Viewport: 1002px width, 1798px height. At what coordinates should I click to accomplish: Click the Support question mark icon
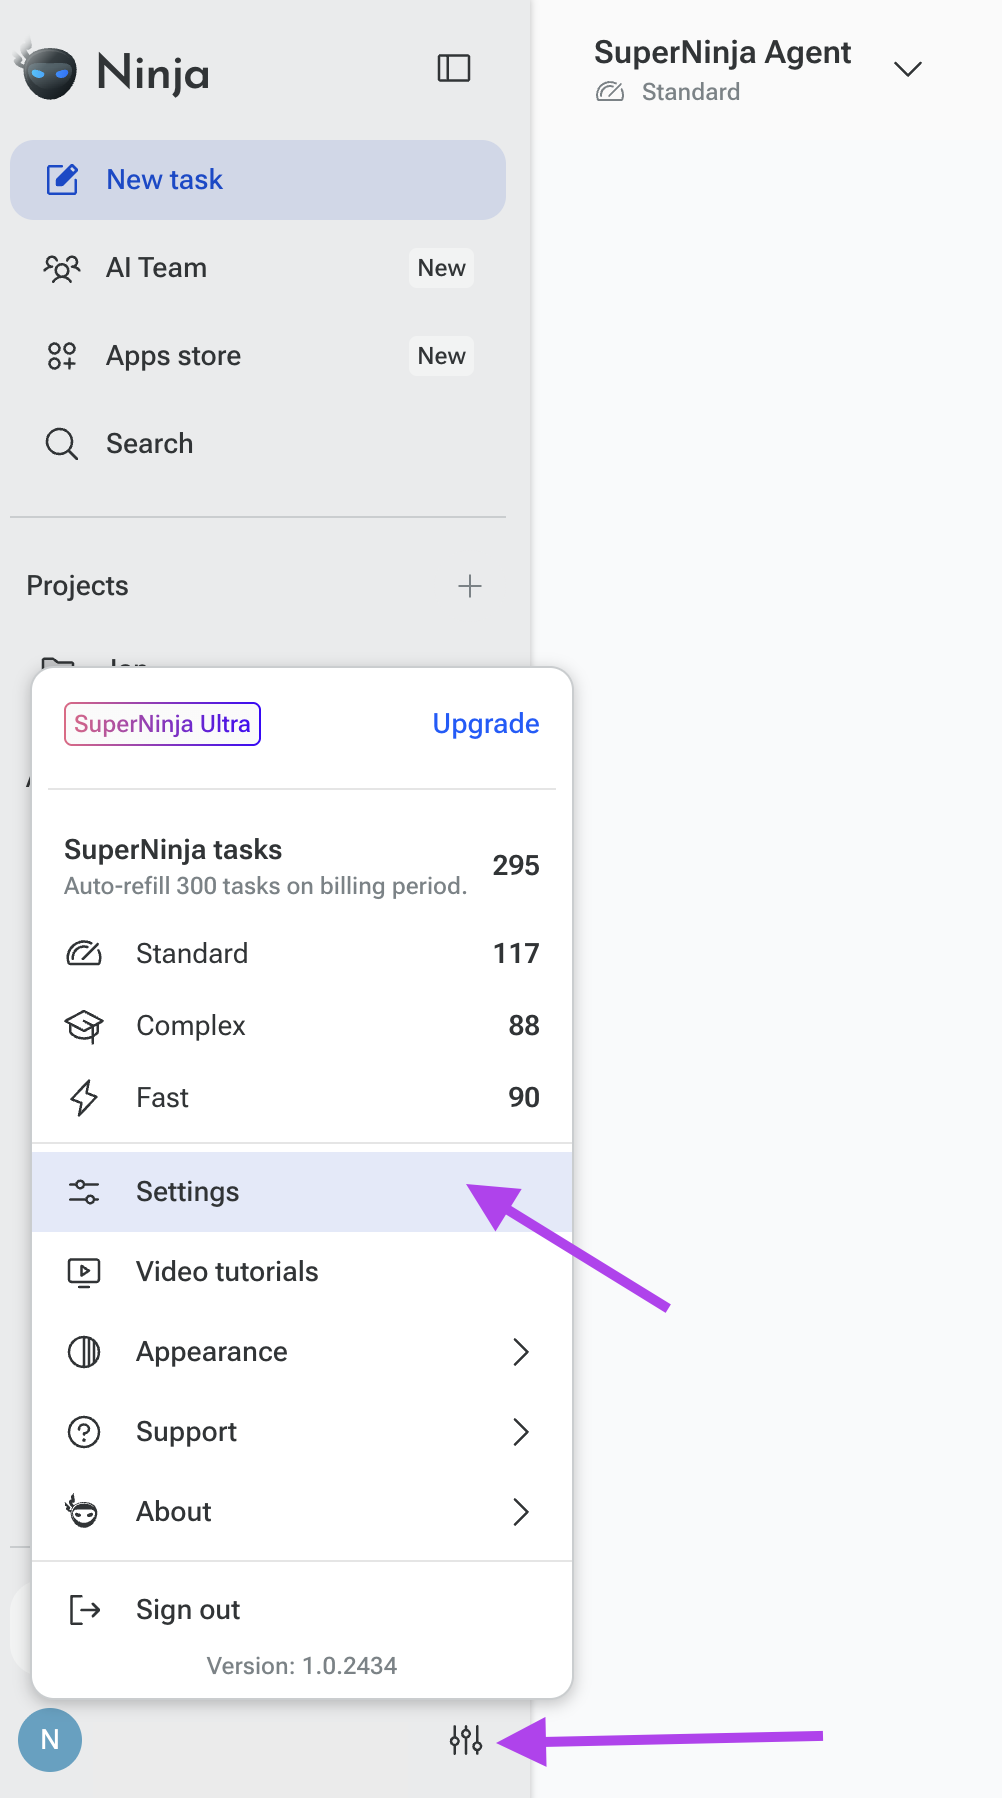pos(84,1432)
